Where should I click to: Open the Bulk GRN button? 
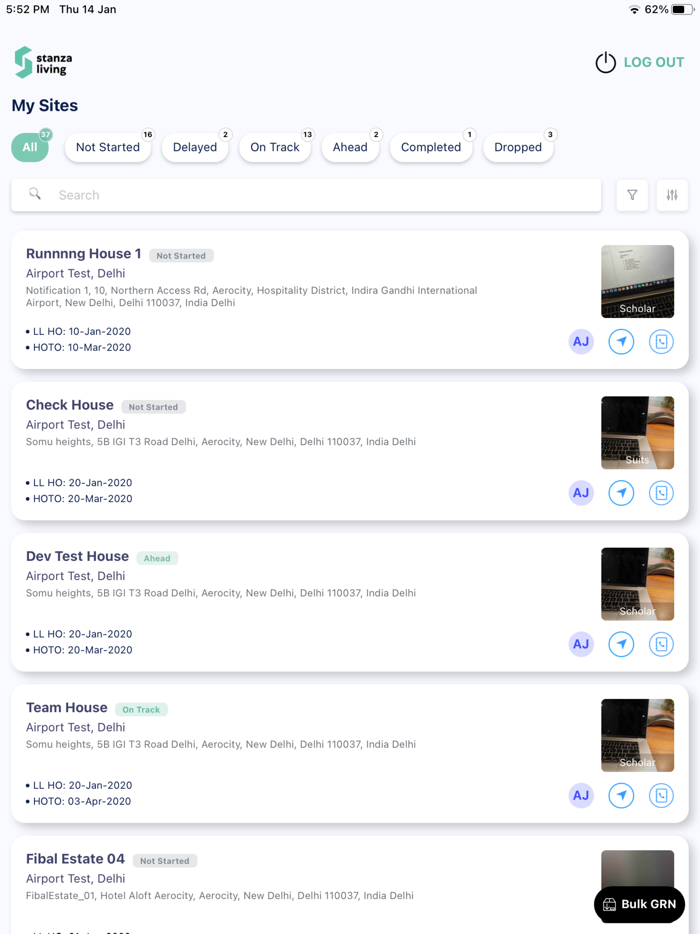(x=639, y=904)
